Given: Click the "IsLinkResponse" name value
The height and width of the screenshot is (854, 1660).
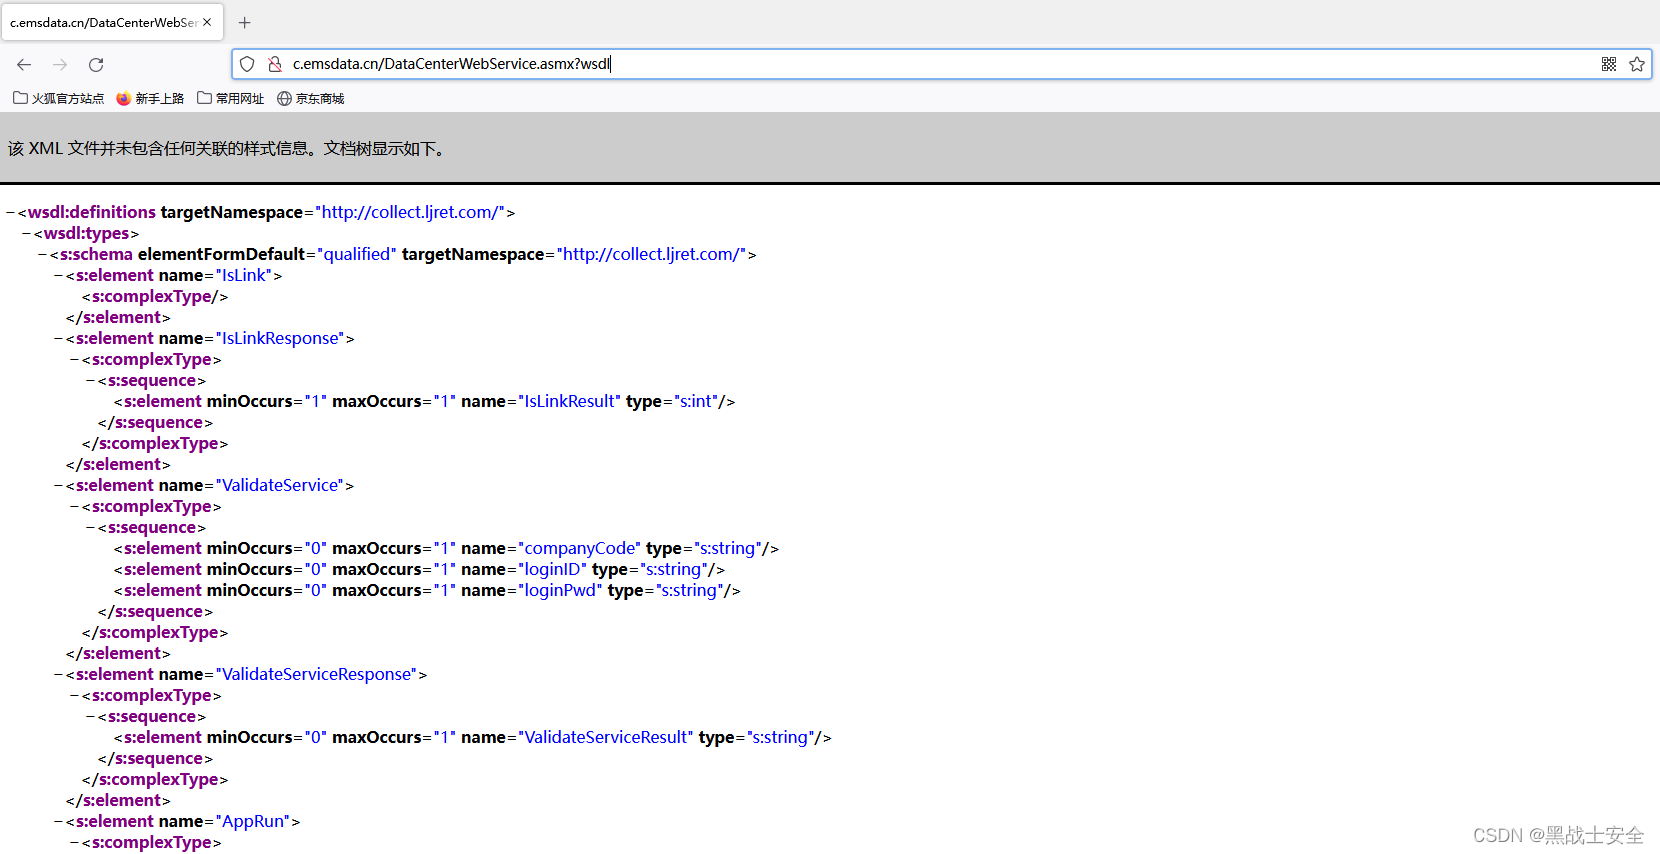Looking at the screenshot, I should pos(280,338).
